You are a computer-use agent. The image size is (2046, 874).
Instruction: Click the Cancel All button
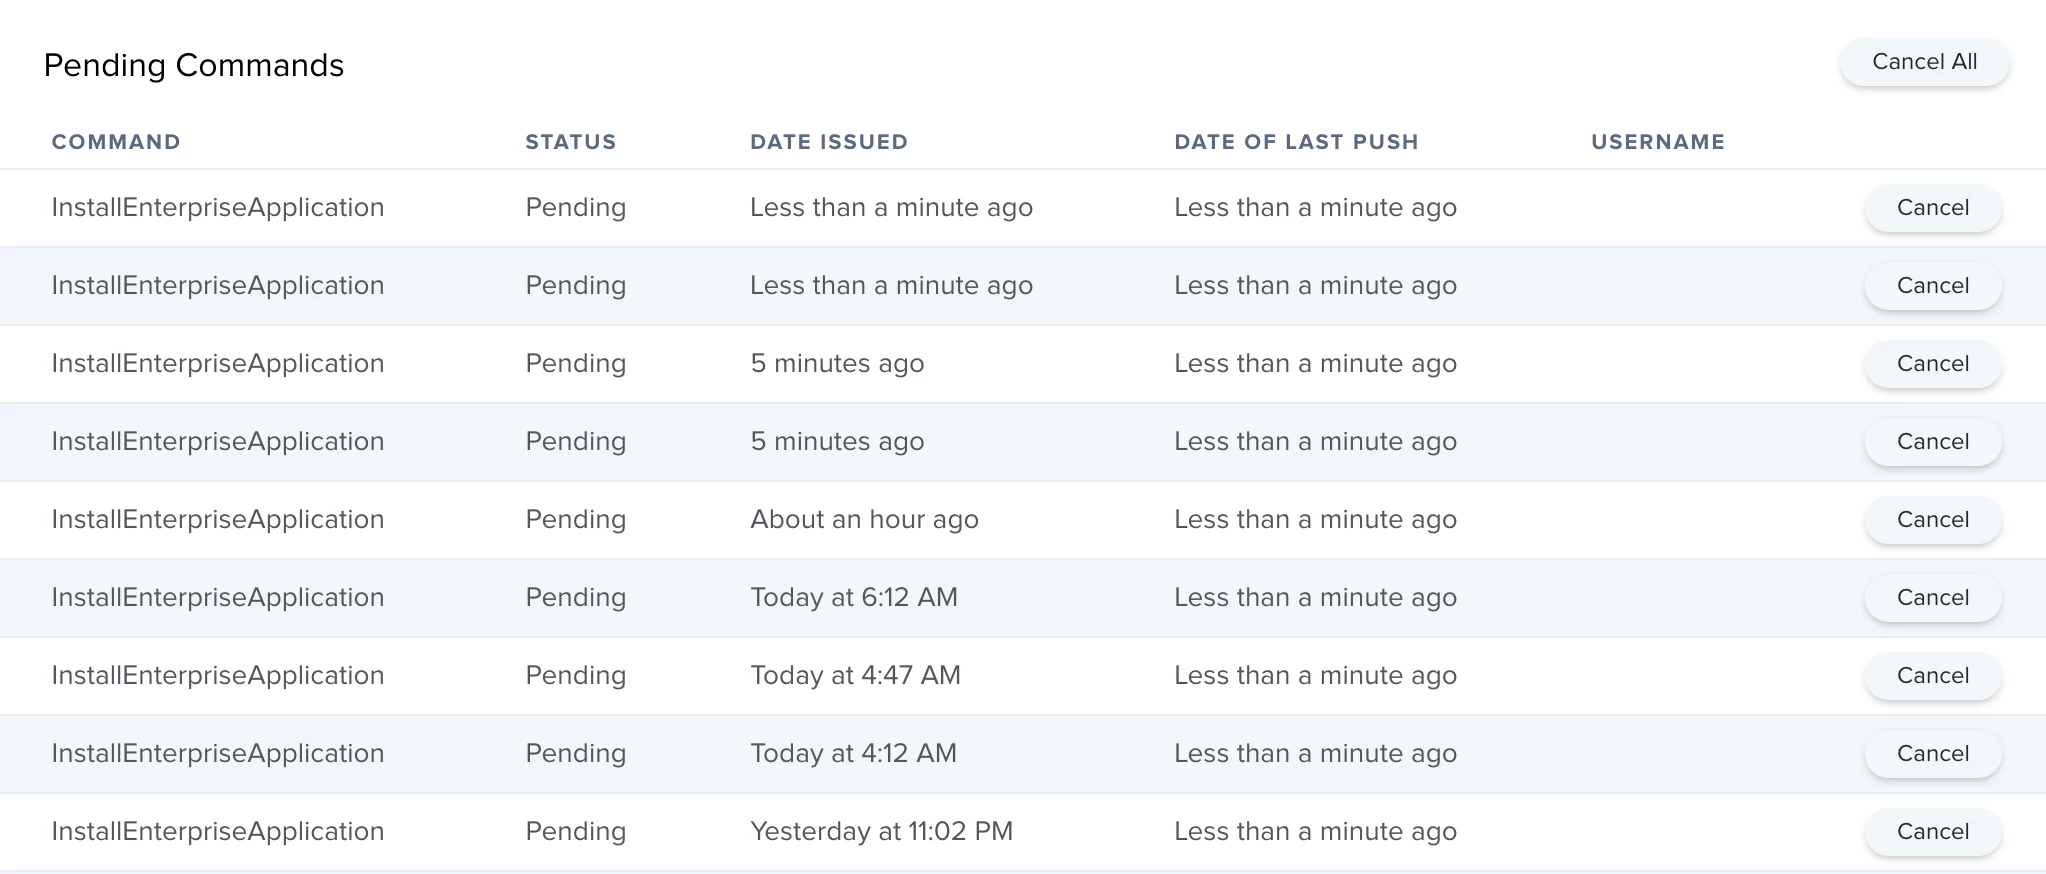[x=1924, y=62]
